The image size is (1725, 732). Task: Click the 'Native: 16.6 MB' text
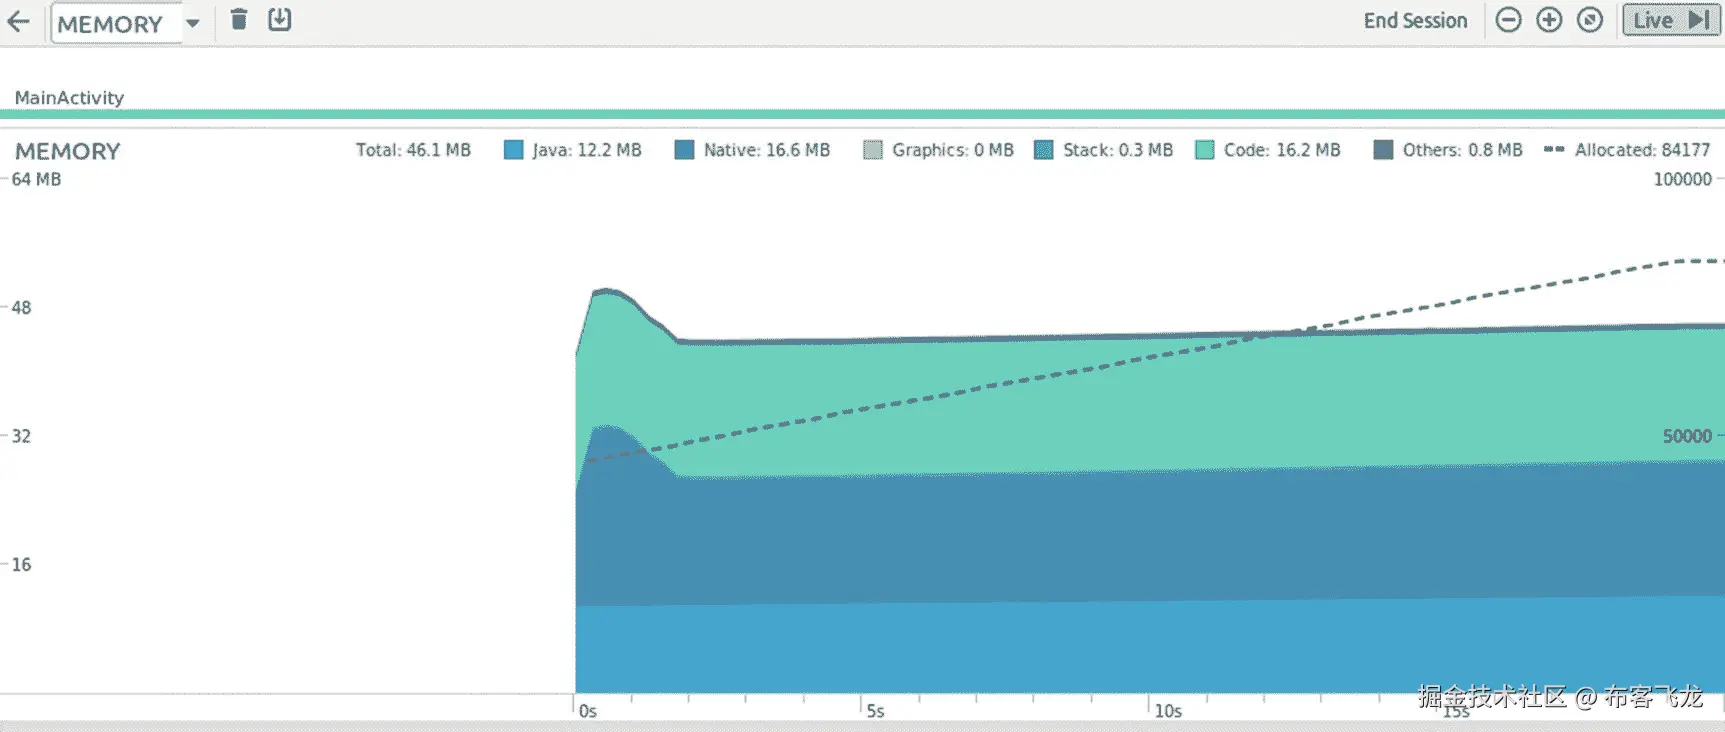point(767,150)
